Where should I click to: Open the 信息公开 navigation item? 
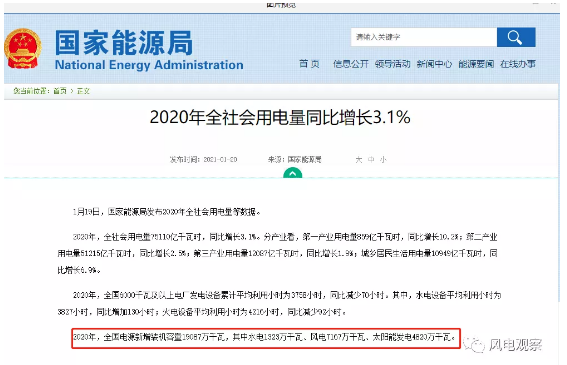click(x=350, y=64)
